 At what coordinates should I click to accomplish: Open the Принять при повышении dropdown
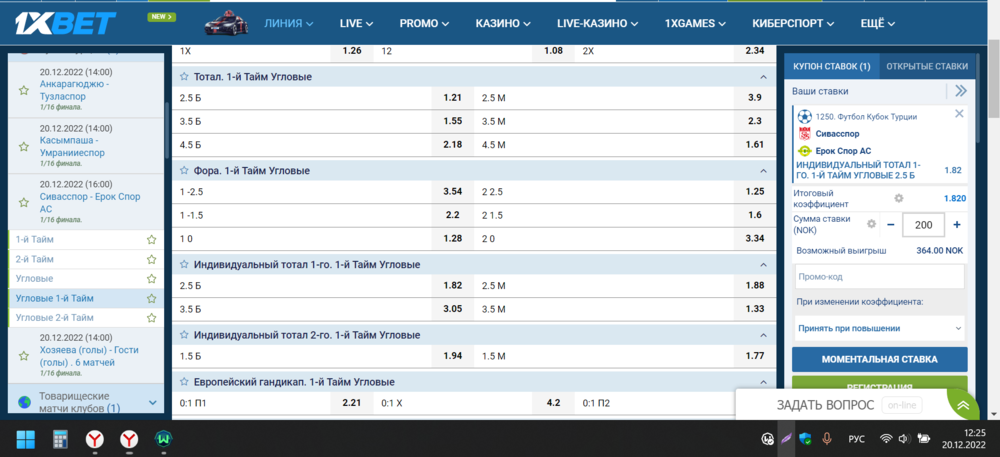tap(879, 328)
